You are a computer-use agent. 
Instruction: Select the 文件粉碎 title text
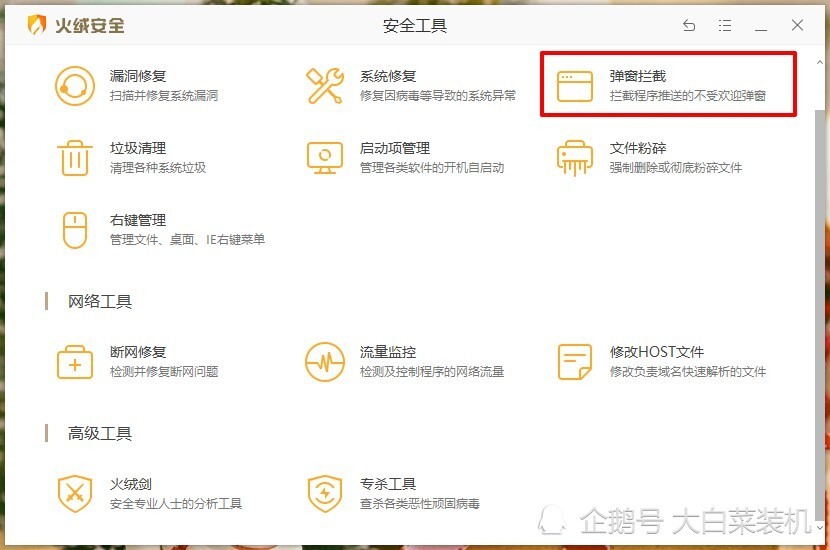tap(638, 148)
